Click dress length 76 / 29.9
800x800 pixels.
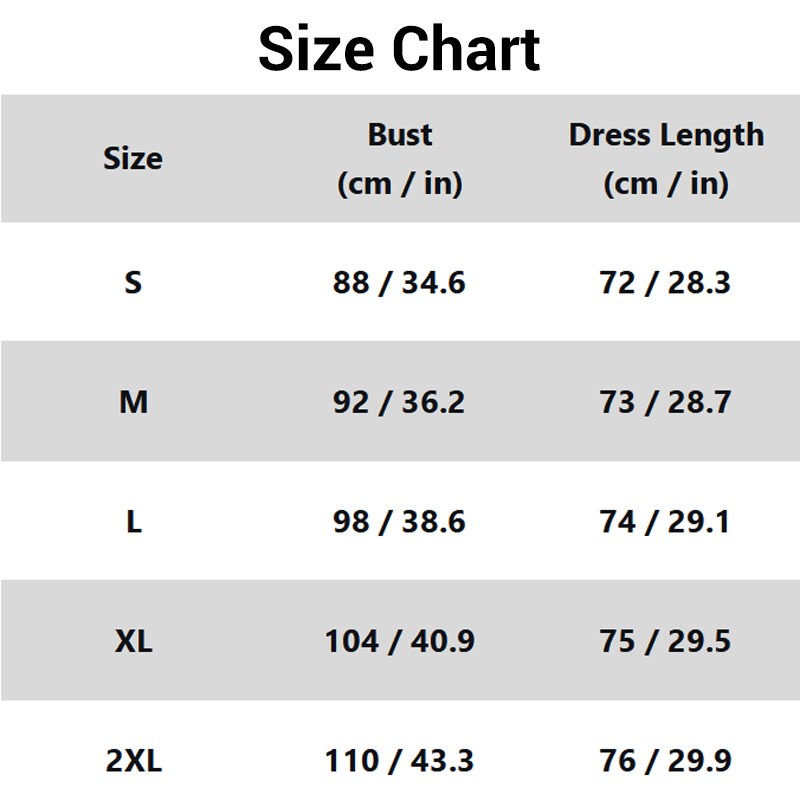(665, 761)
